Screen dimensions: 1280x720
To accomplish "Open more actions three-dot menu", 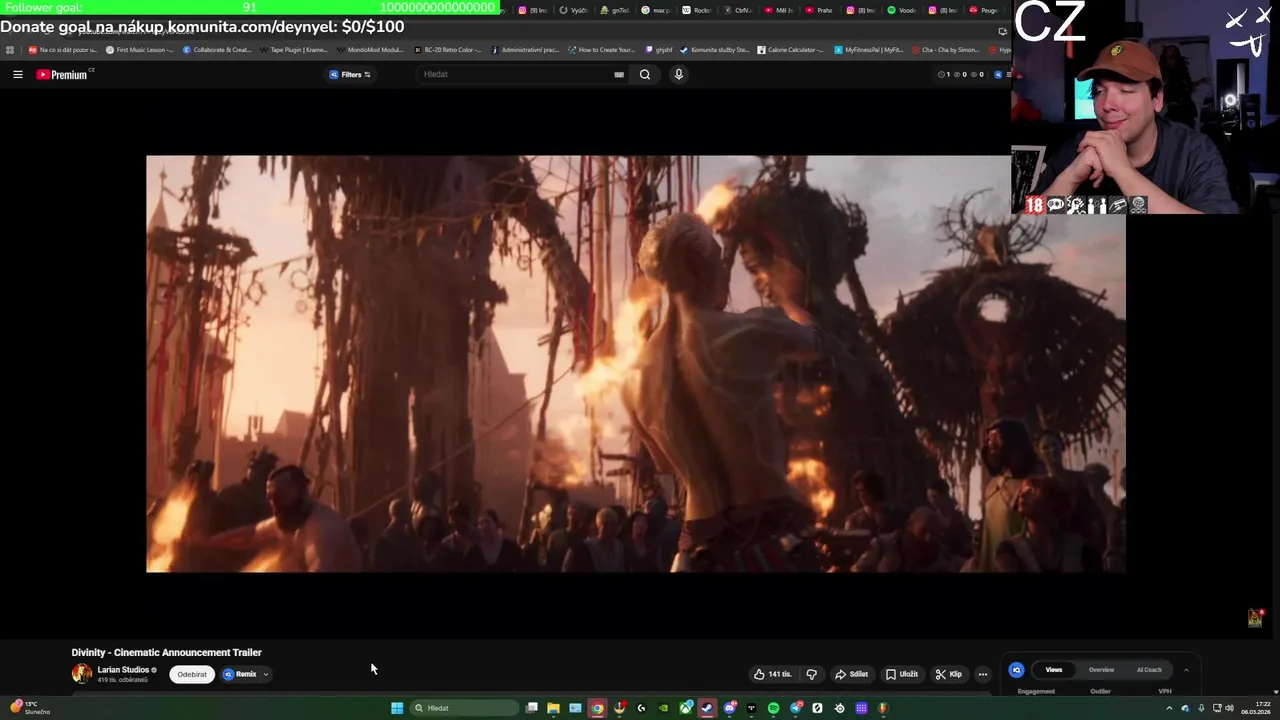I will click(982, 674).
